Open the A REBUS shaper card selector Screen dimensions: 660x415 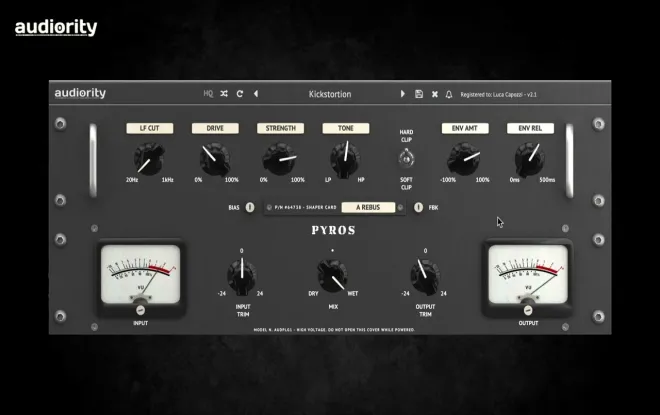(368, 208)
